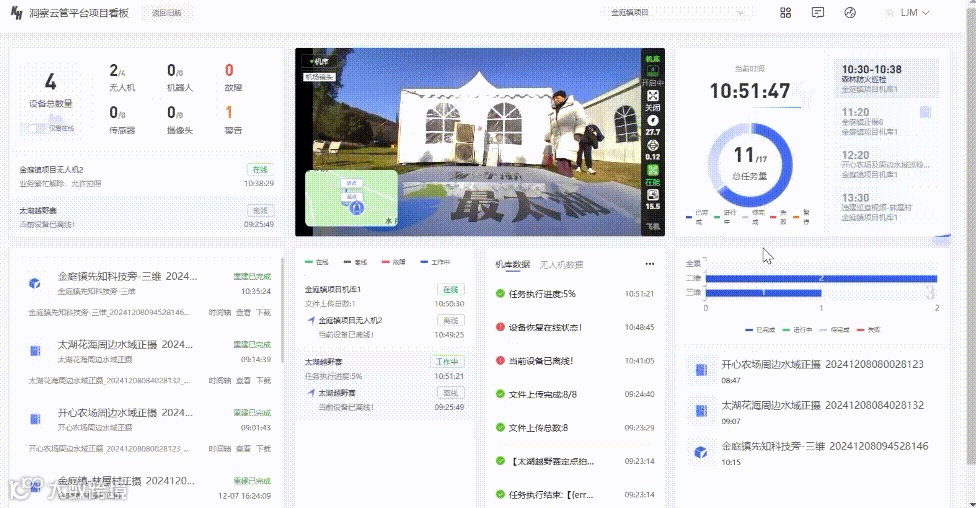Click green check icon for 任务执行进度:5%
The height and width of the screenshot is (508, 976).
click(500, 293)
